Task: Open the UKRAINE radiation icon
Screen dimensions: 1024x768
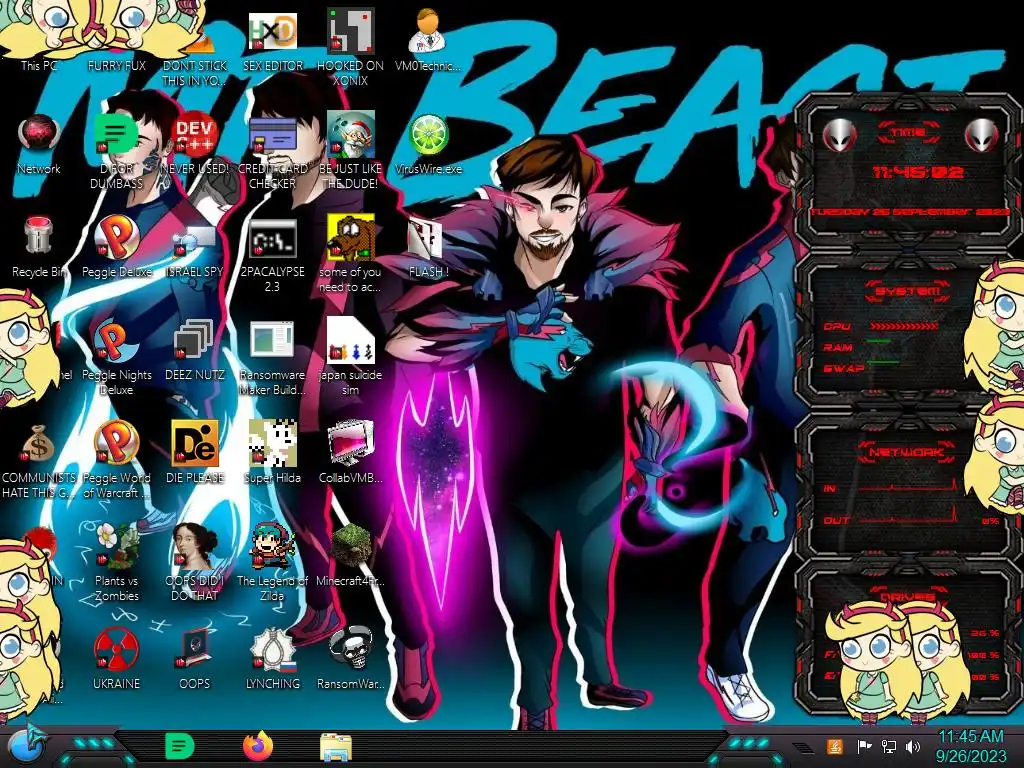Action: click(116, 660)
